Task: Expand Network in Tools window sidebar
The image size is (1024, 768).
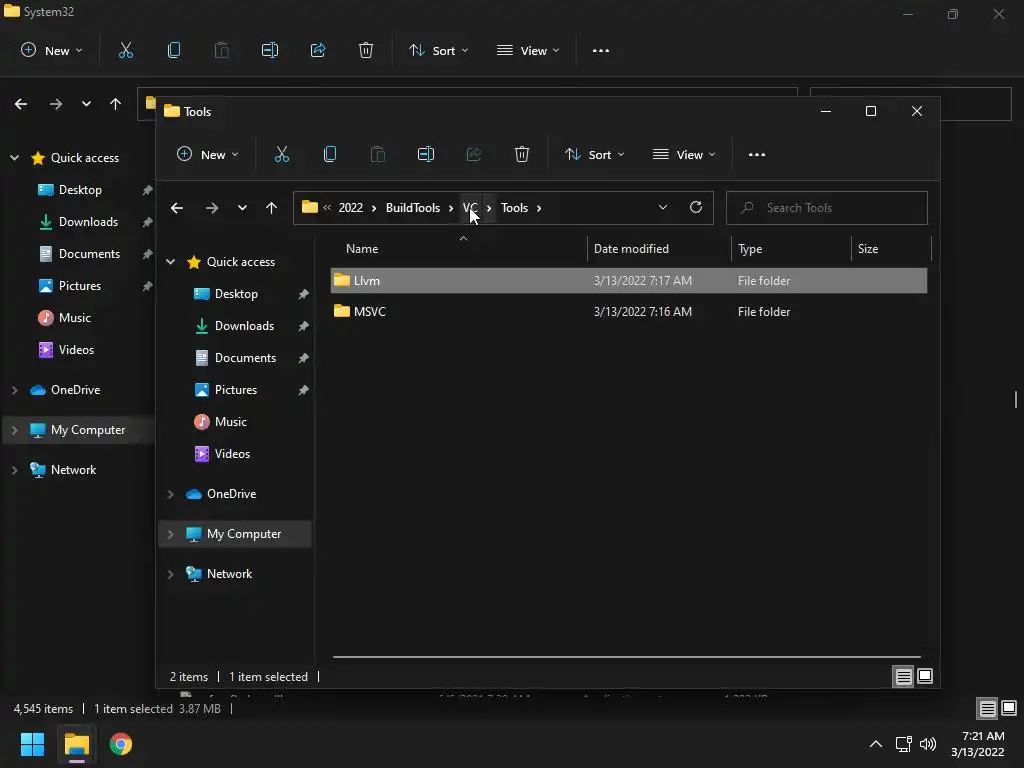Action: click(x=170, y=574)
